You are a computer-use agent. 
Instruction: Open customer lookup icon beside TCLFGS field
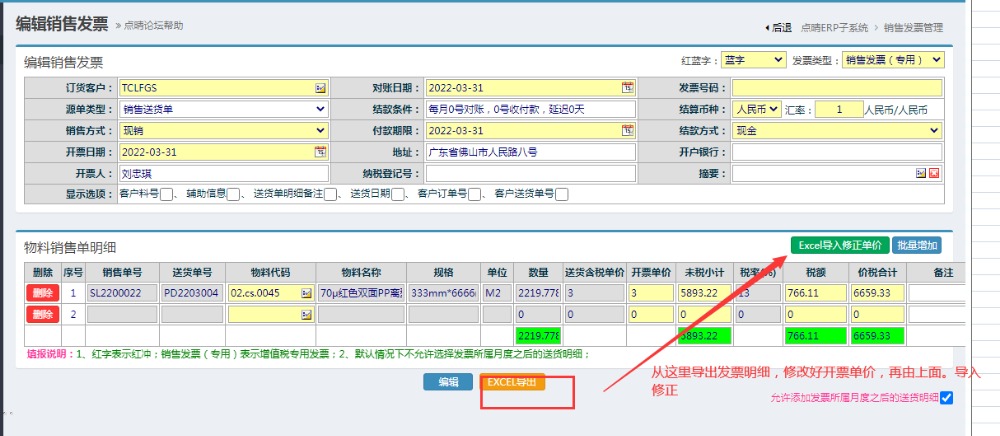point(321,88)
